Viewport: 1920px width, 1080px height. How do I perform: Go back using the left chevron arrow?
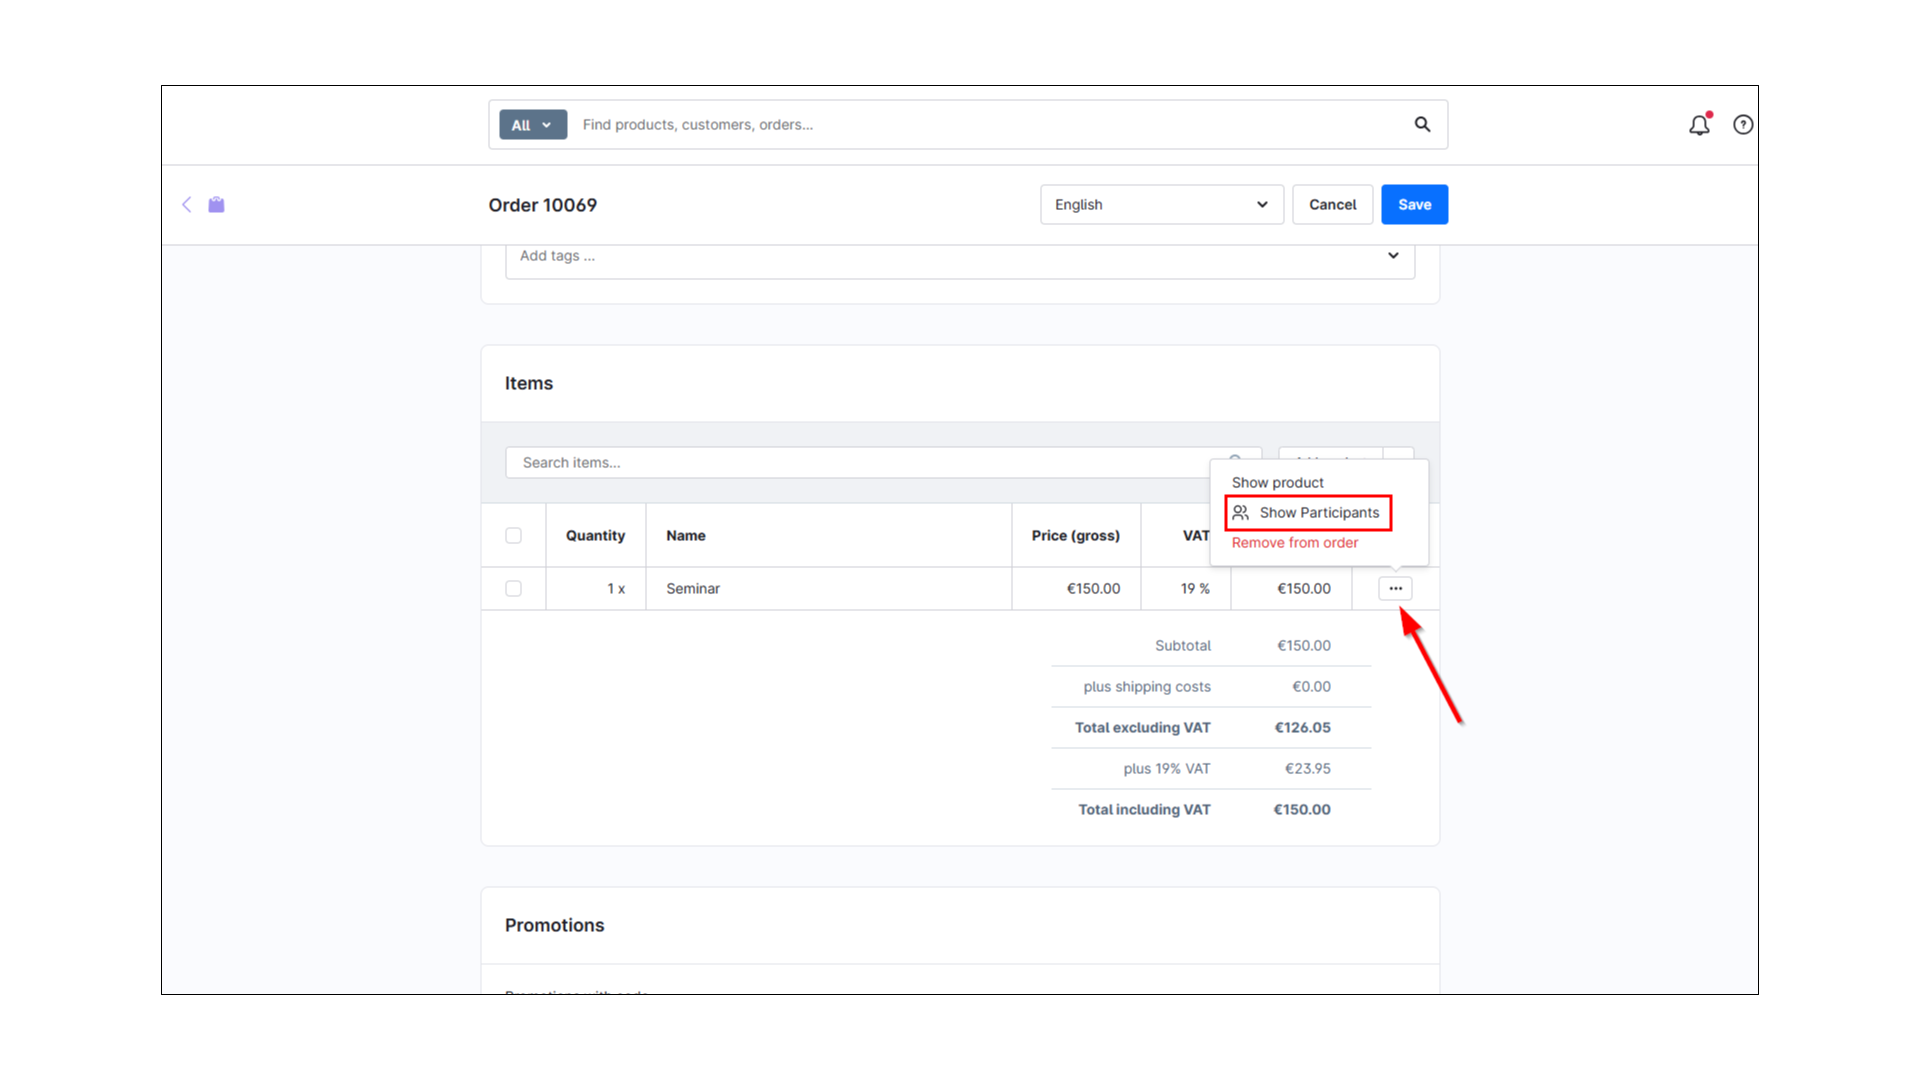point(186,205)
